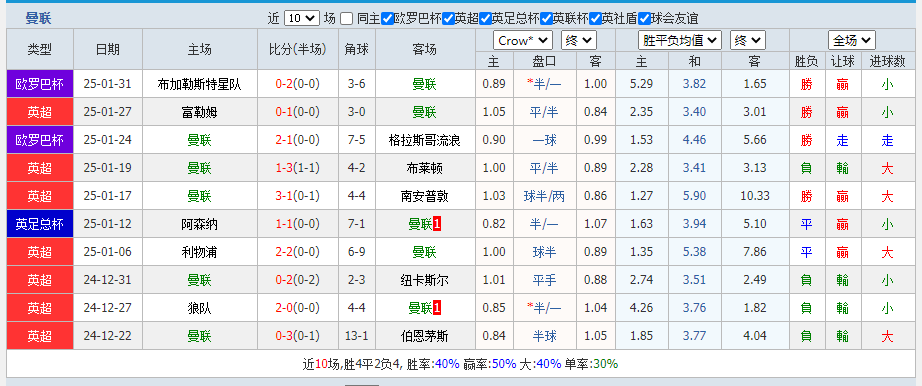Click score 0-1(0-0) of the Fulham match
Screen dimensions: 922x386
click(x=298, y=112)
